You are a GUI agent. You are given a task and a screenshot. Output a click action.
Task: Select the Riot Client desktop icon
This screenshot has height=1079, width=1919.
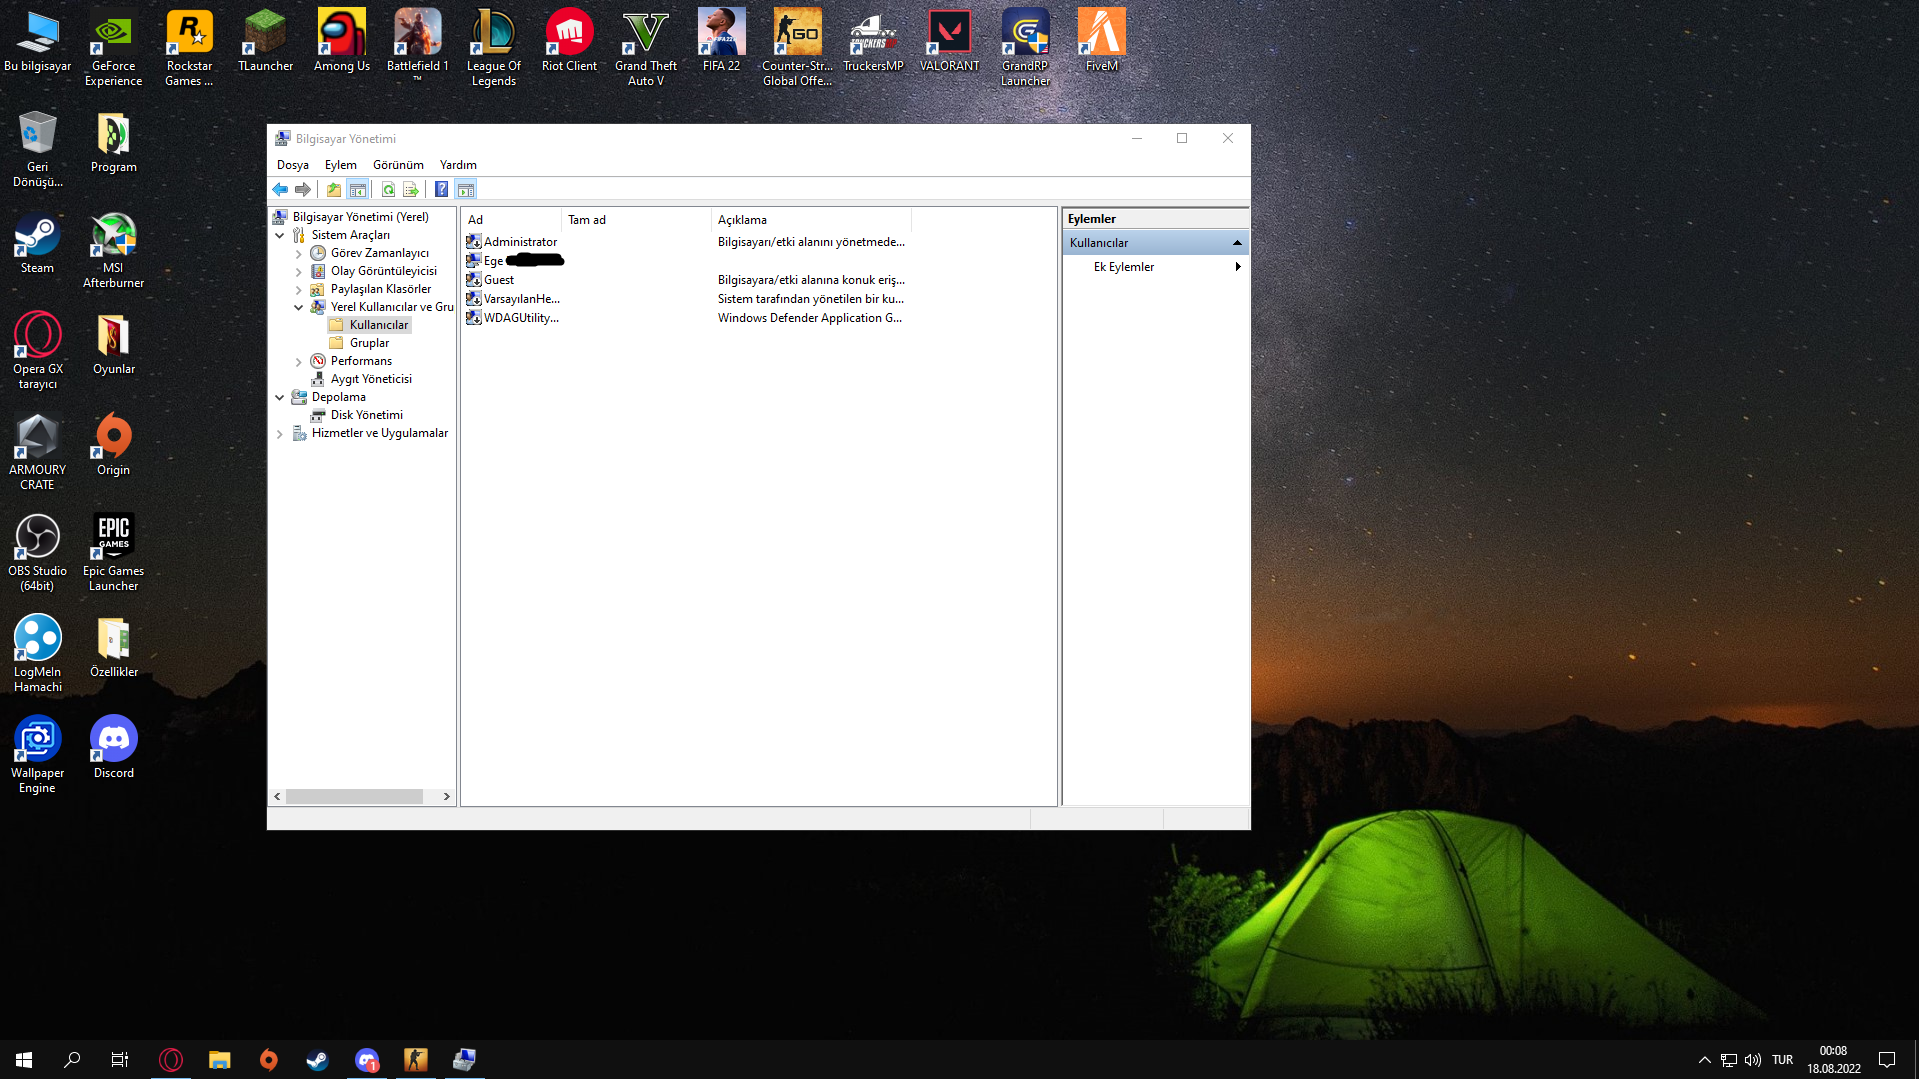(569, 41)
